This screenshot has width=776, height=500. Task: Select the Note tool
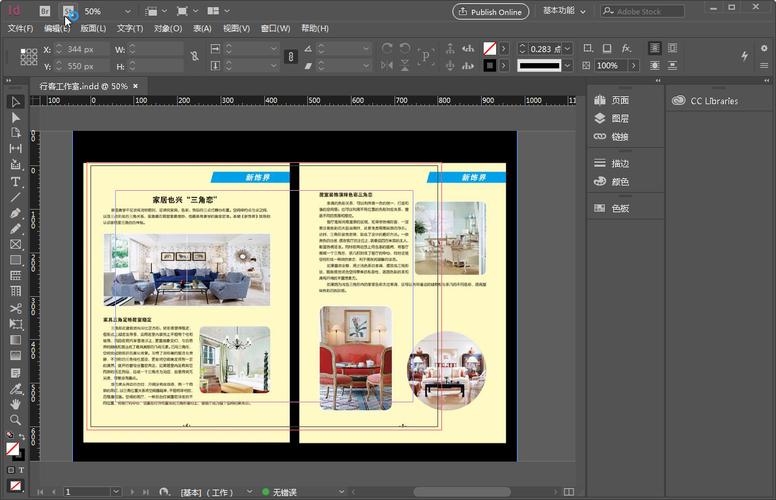pyautogui.click(x=15, y=373)
